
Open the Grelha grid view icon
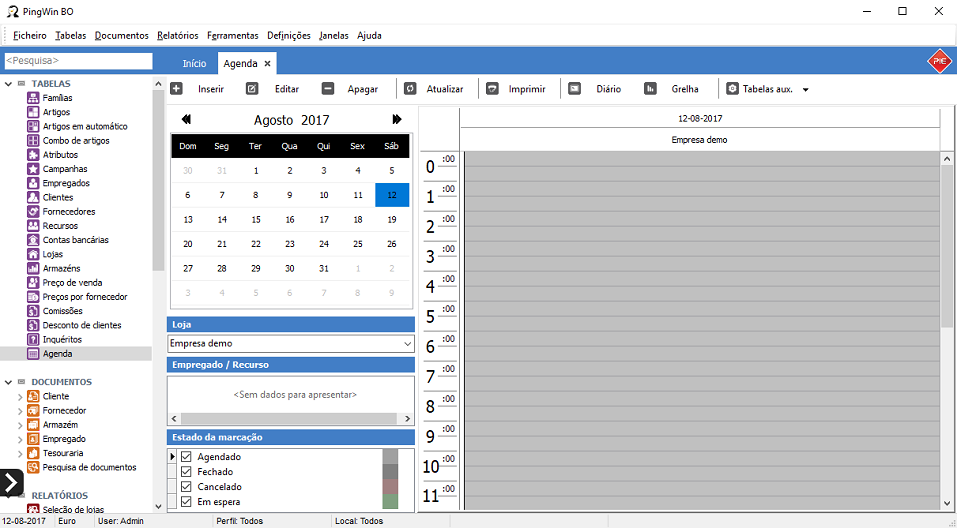(650, 89)
